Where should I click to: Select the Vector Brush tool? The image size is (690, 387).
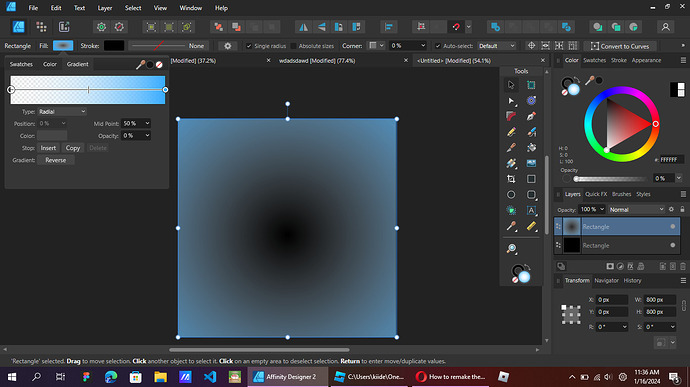tap(531, 132)
